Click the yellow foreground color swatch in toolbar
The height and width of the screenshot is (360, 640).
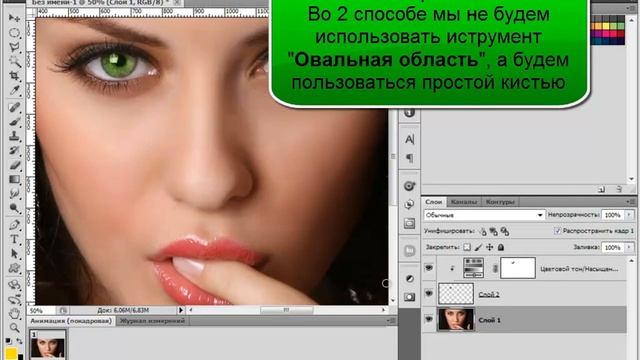click(11, 353)
